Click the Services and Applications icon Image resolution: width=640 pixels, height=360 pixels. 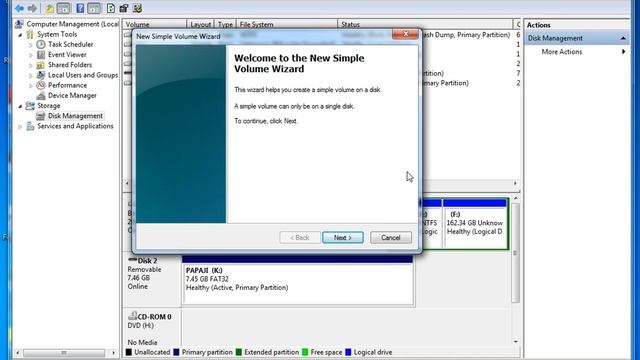tap(30, 126)
